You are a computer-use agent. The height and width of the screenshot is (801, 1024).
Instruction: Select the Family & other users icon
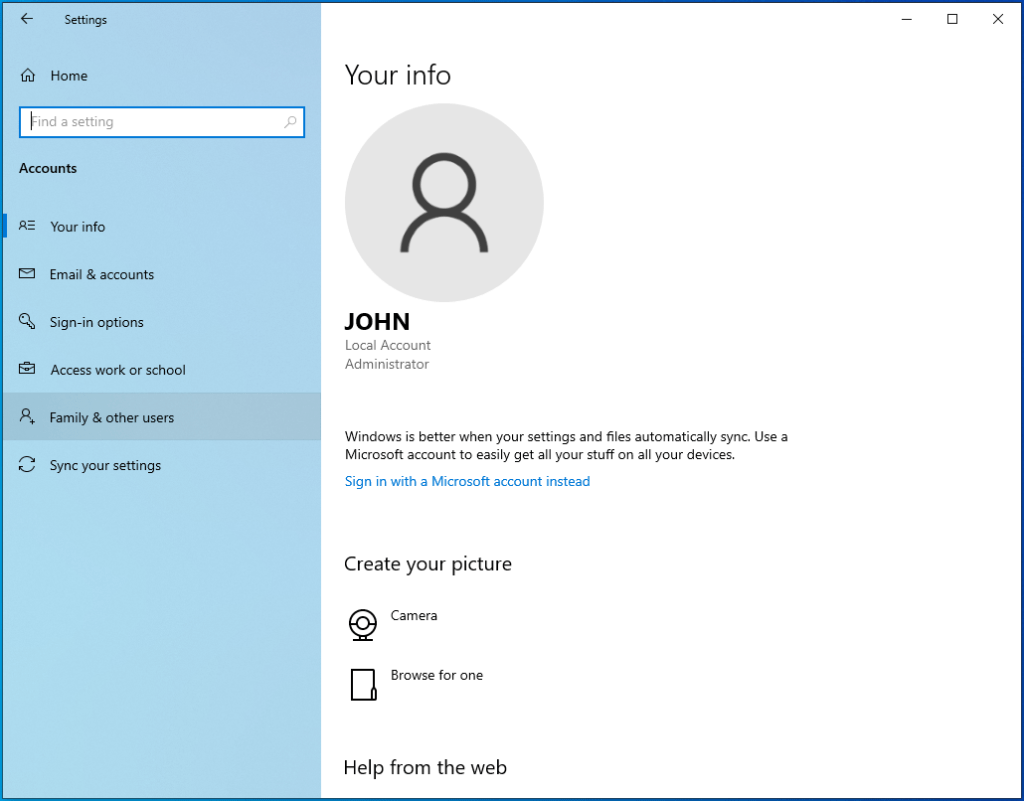[x=27, y=417]
